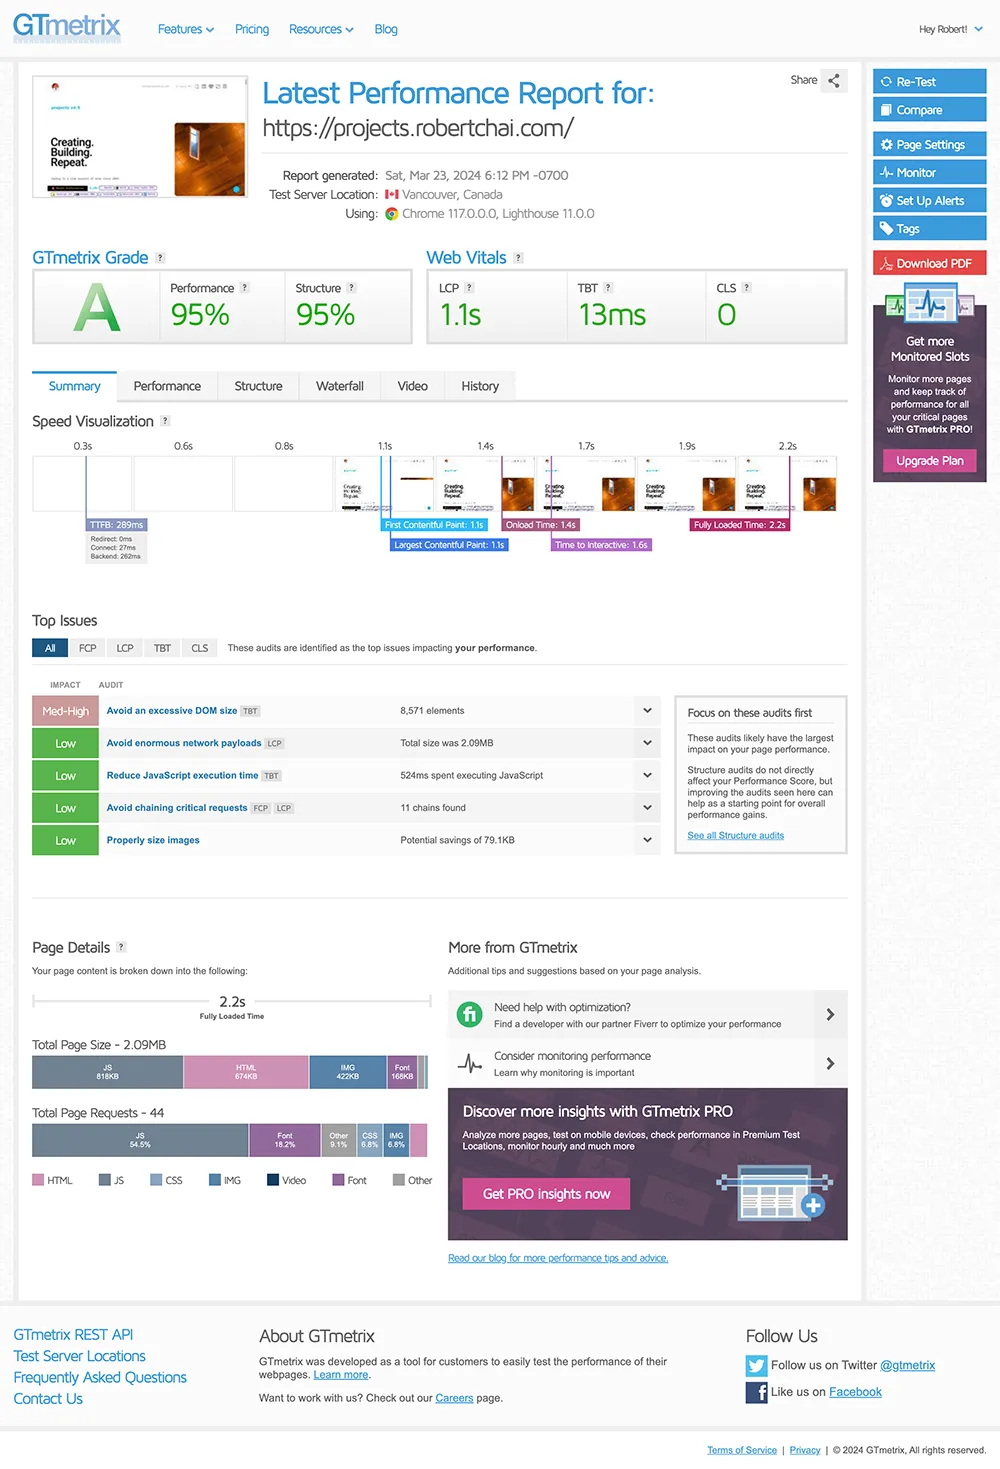The image size is (1000, 1469).
Task: Open the History tab
Action: point(480,386)
